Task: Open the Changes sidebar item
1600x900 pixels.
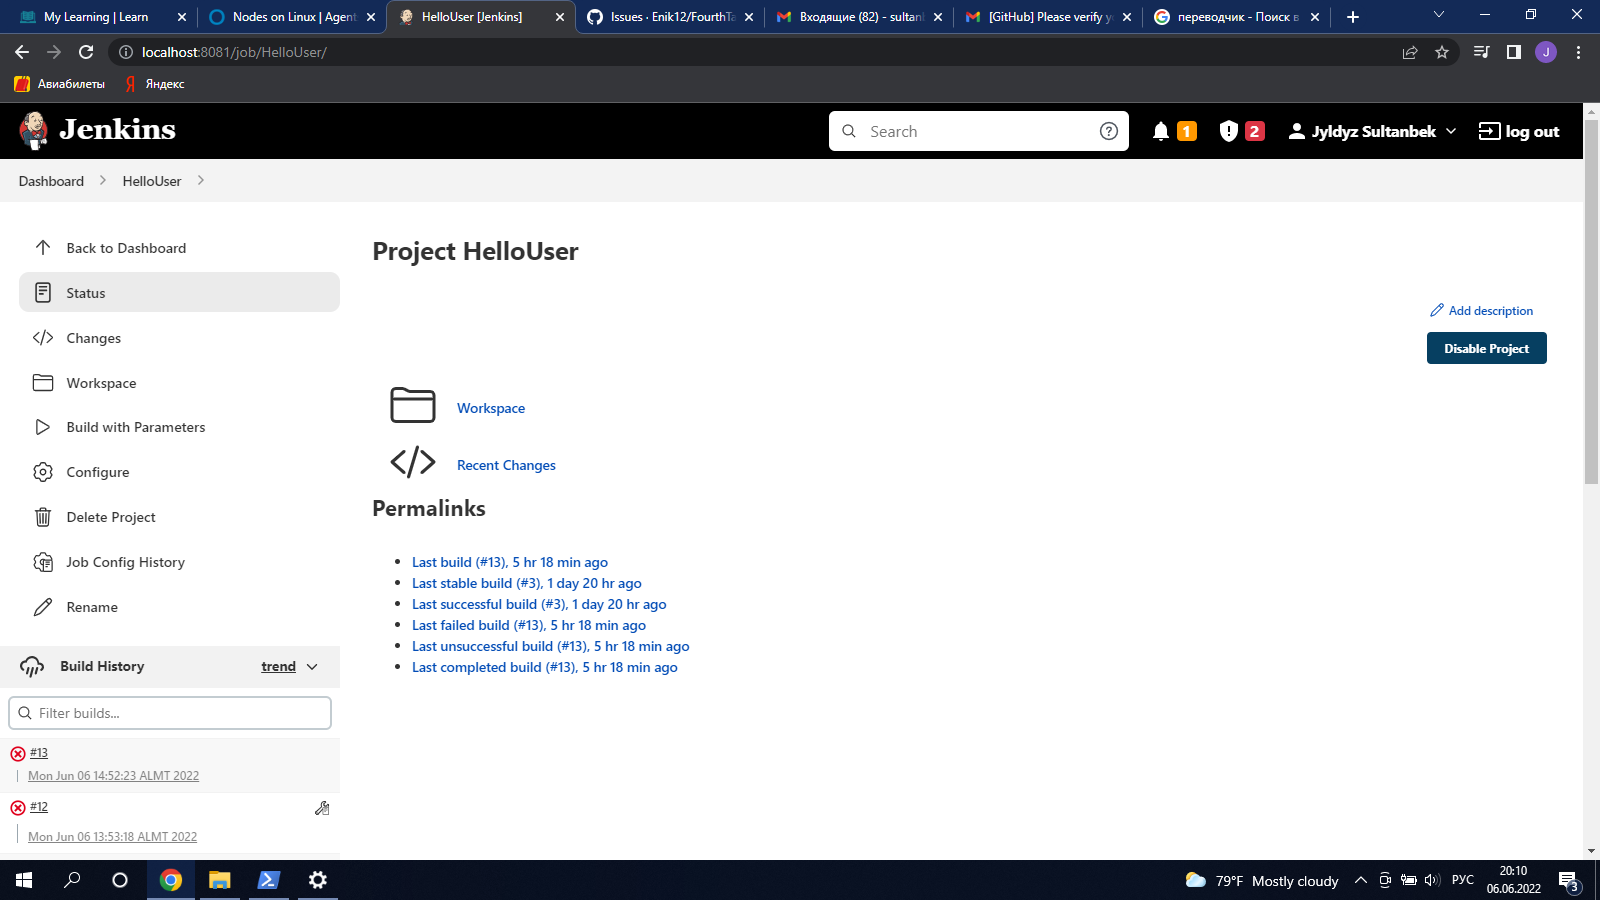Action: point(179,338)
